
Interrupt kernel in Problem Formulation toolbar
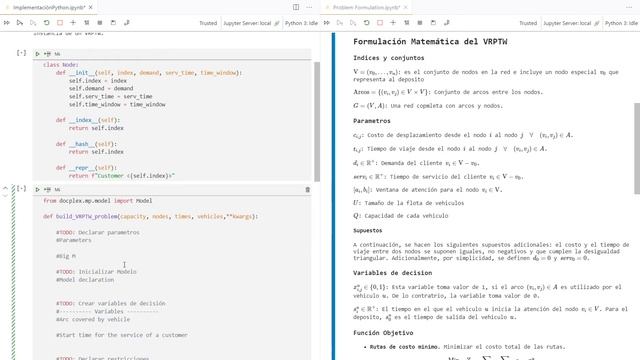(380, 23)
